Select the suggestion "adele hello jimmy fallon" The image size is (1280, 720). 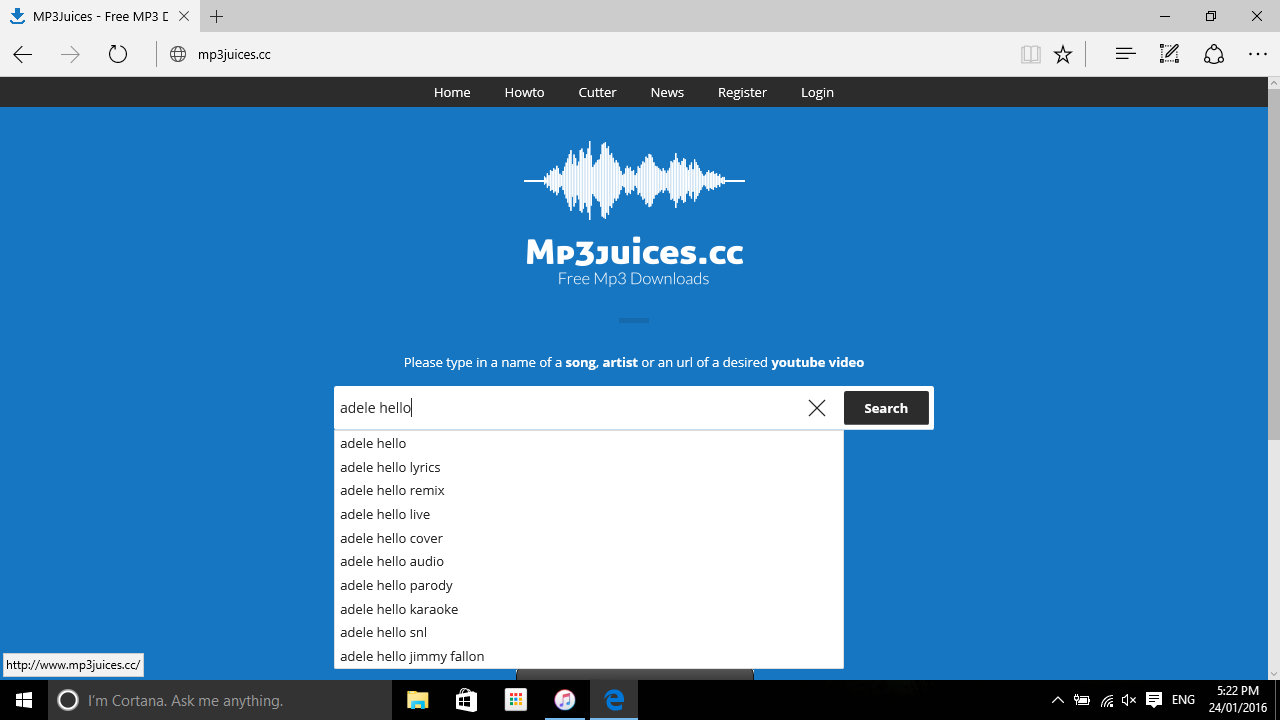pos(589,656)
